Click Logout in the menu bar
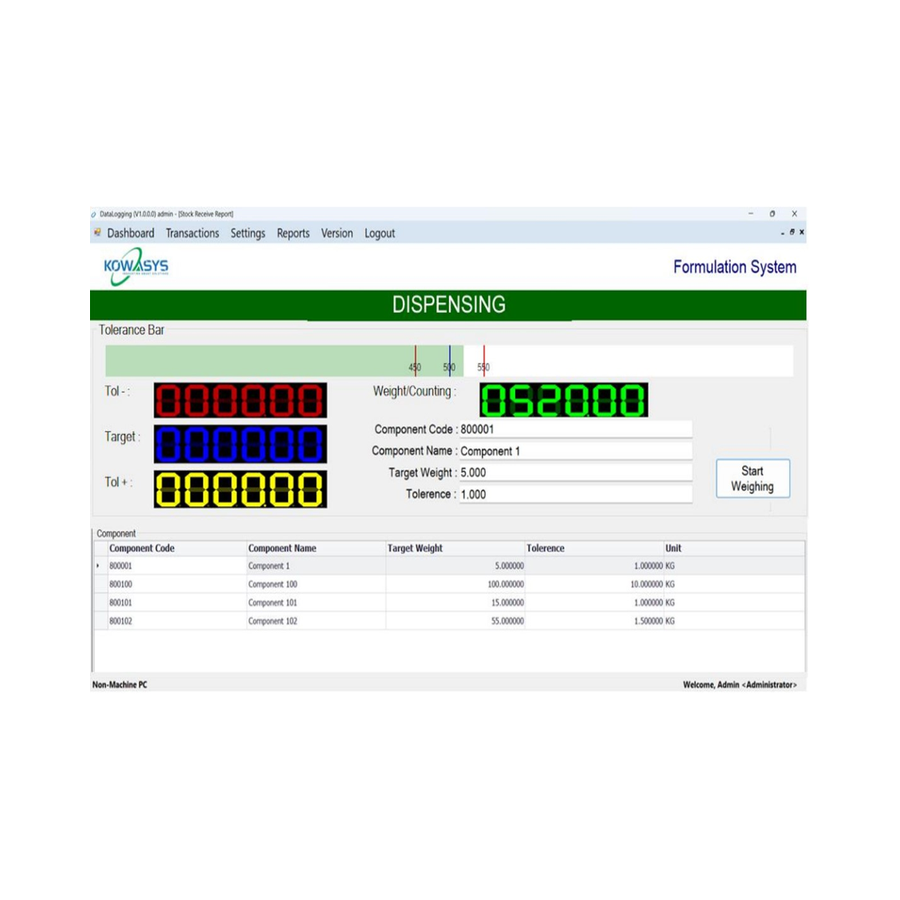 coord(379,233)
